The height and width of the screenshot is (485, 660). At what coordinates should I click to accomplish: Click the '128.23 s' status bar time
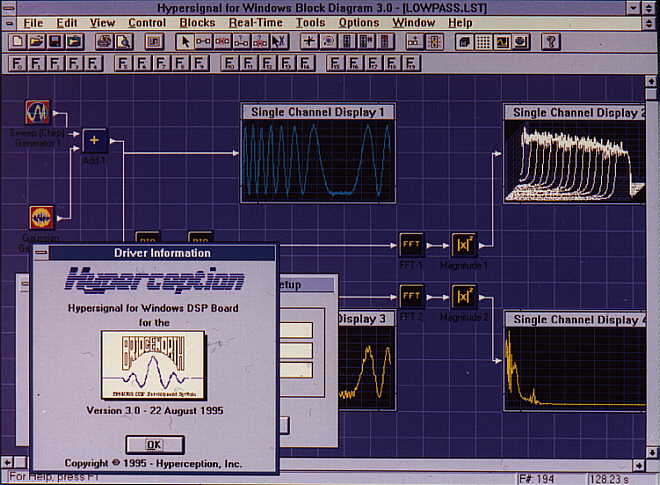pyautogui.click(x=609, y=479)
